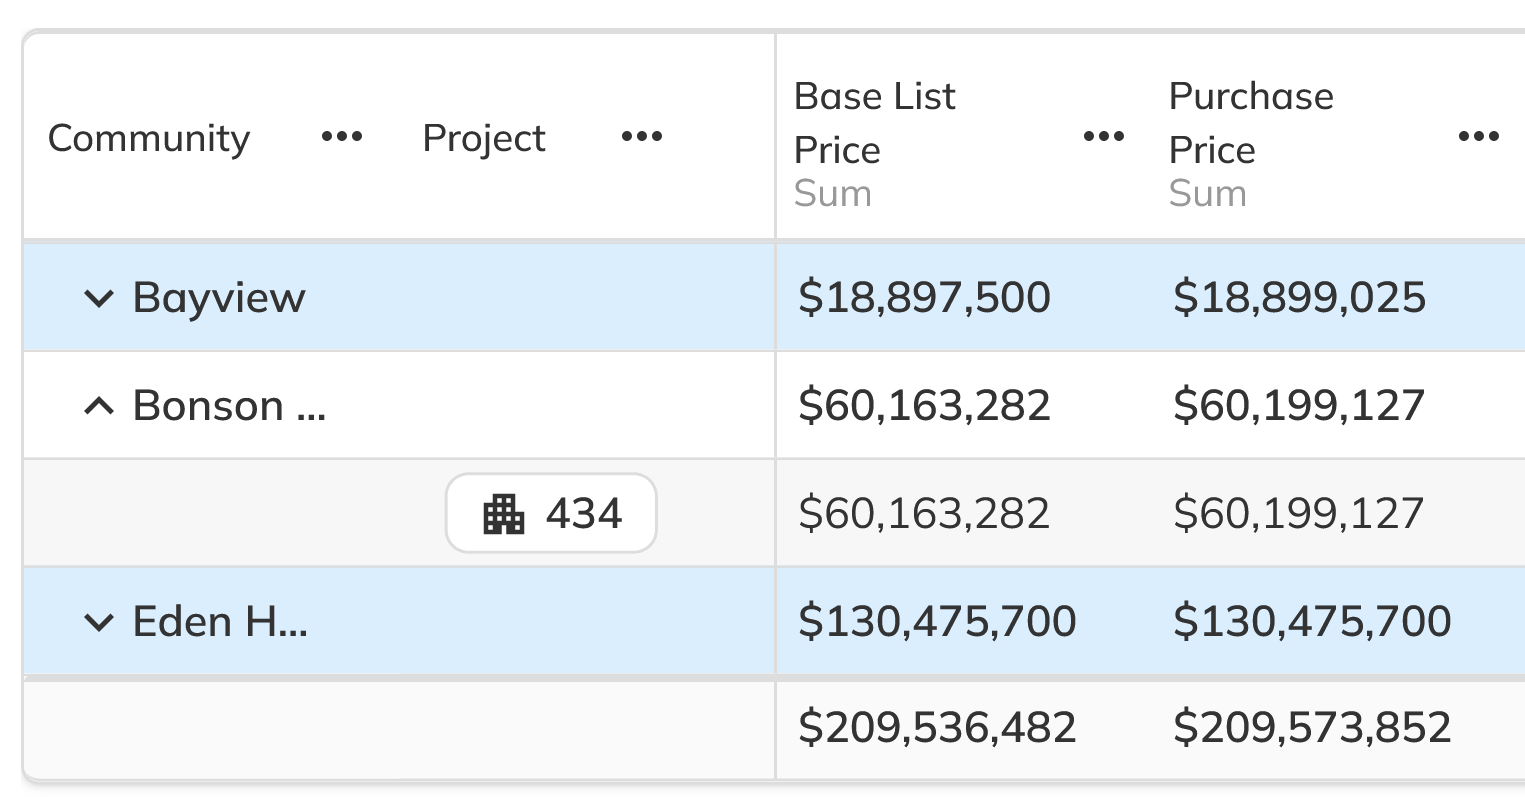Open the Purchase Price column options menu

click(x=1479, y=137)
